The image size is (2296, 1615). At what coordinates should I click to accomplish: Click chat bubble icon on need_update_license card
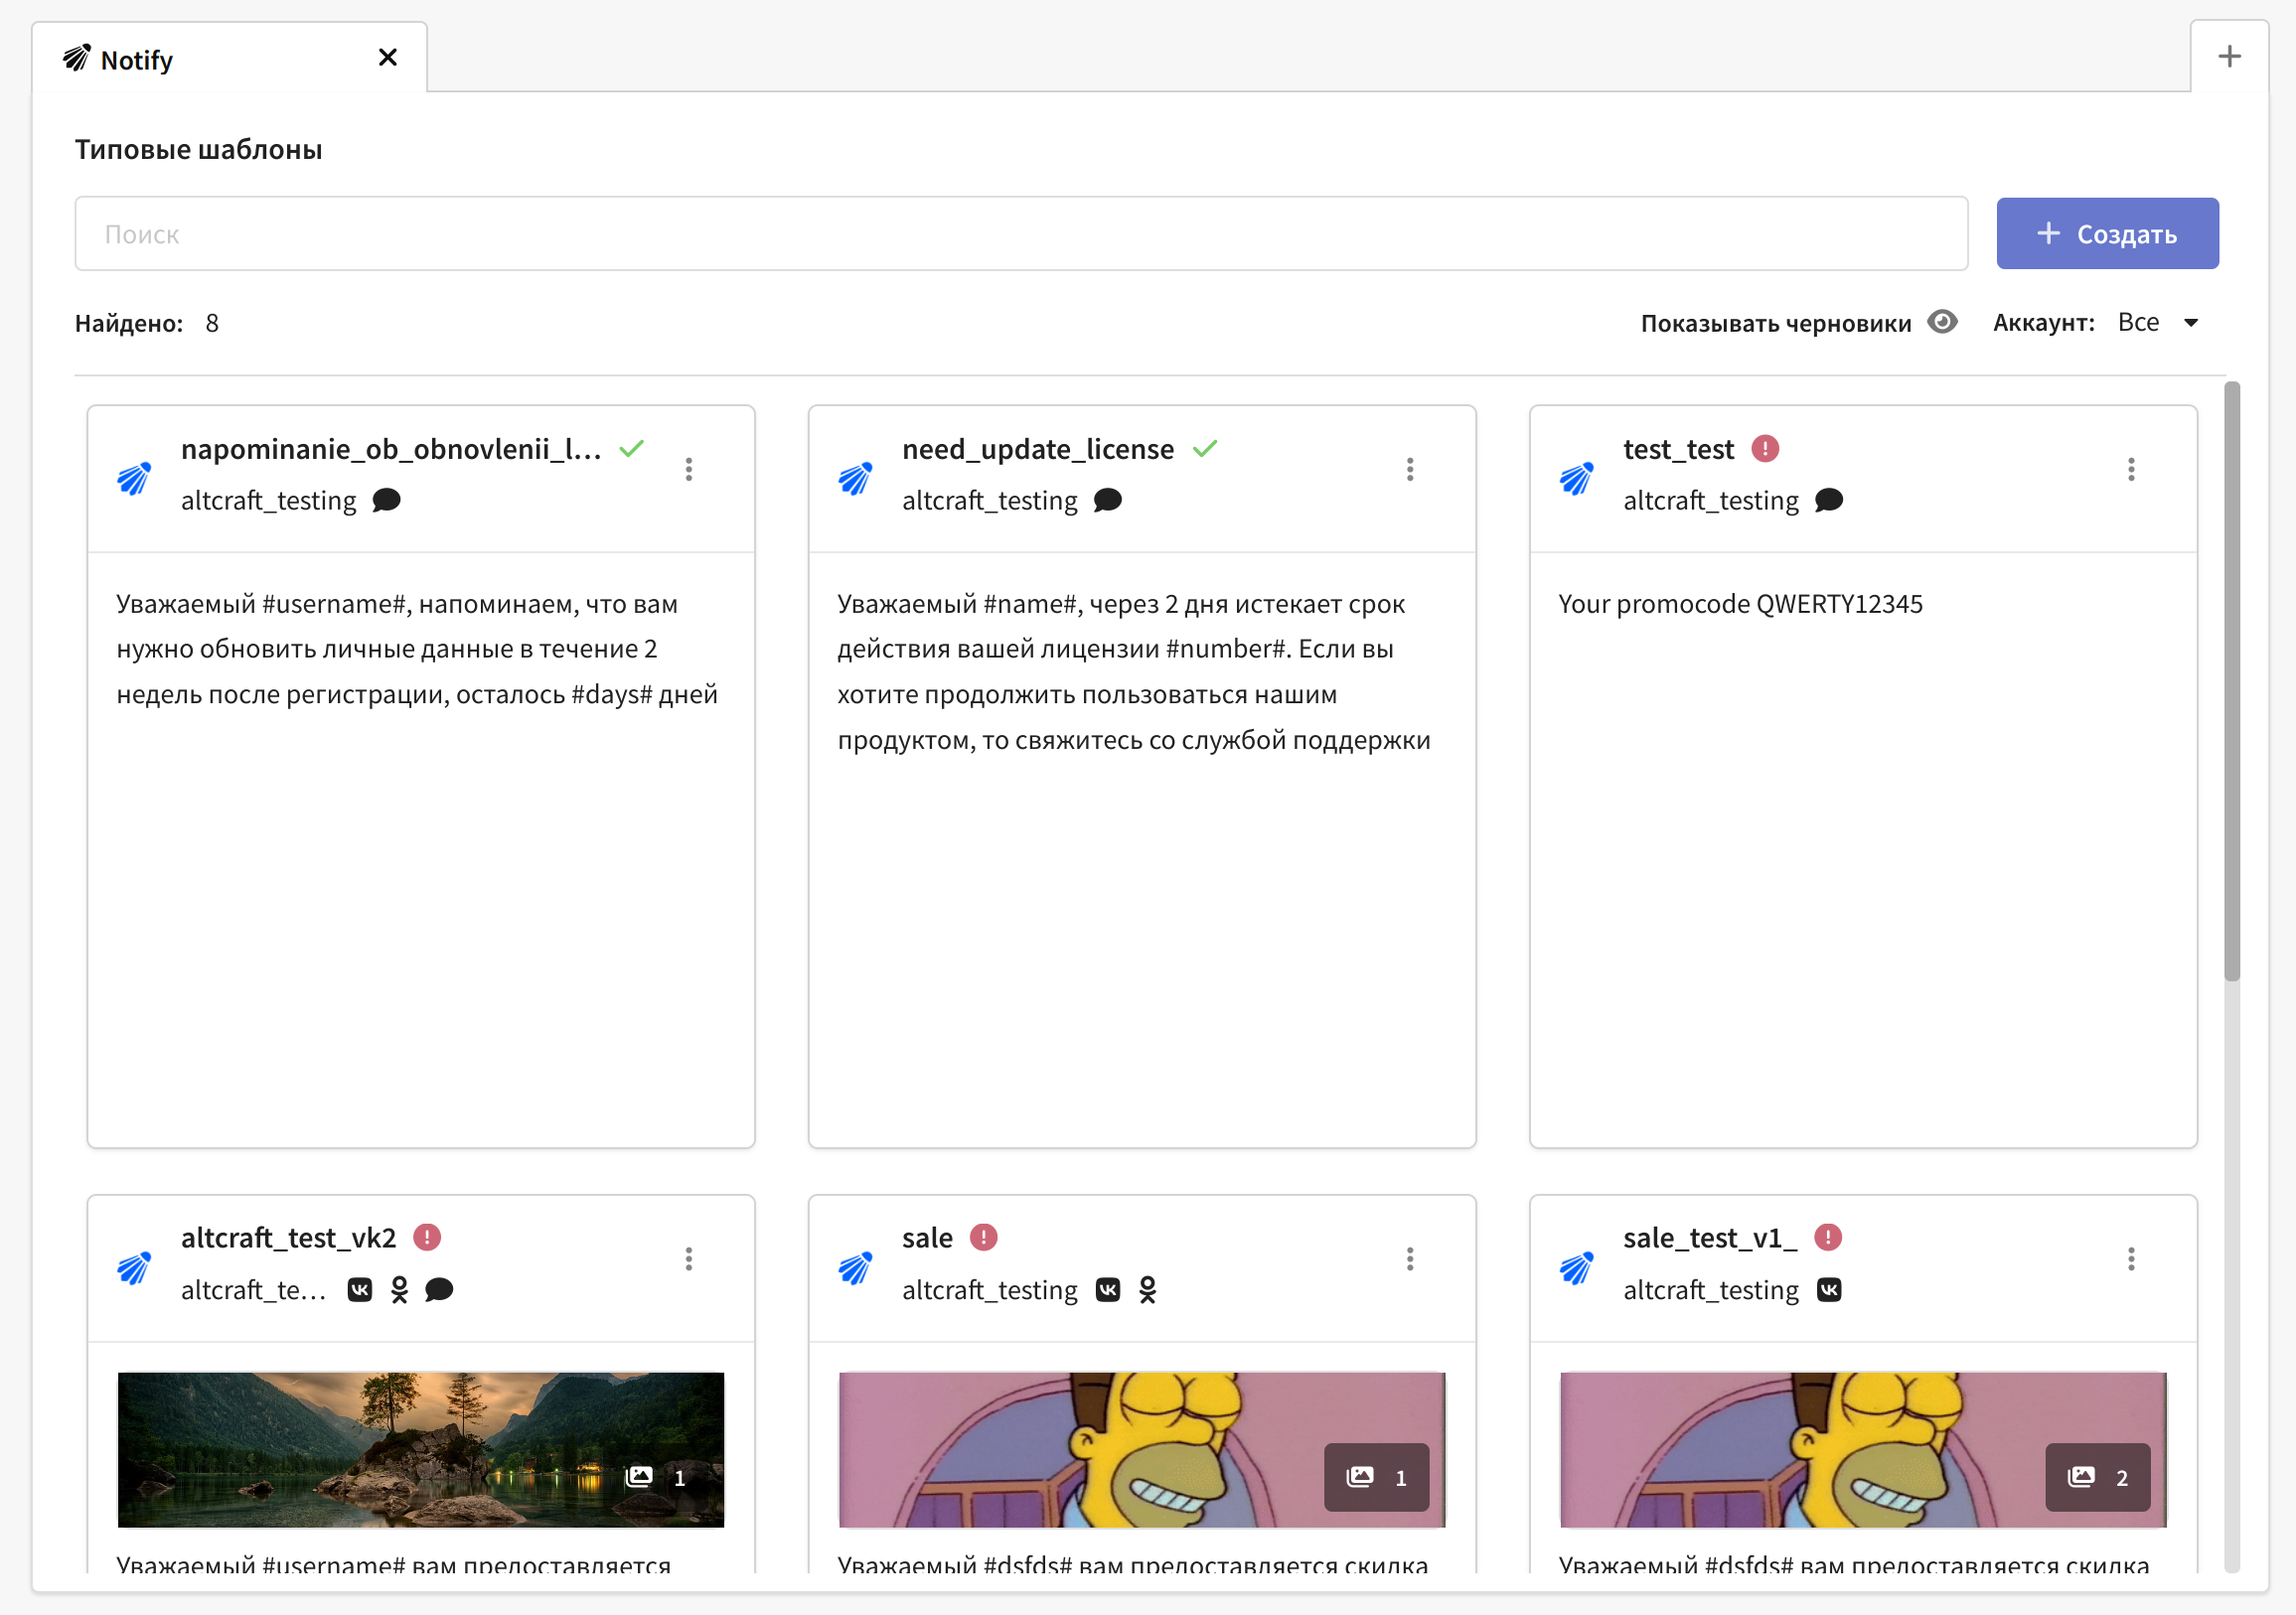coord(1108,500)
